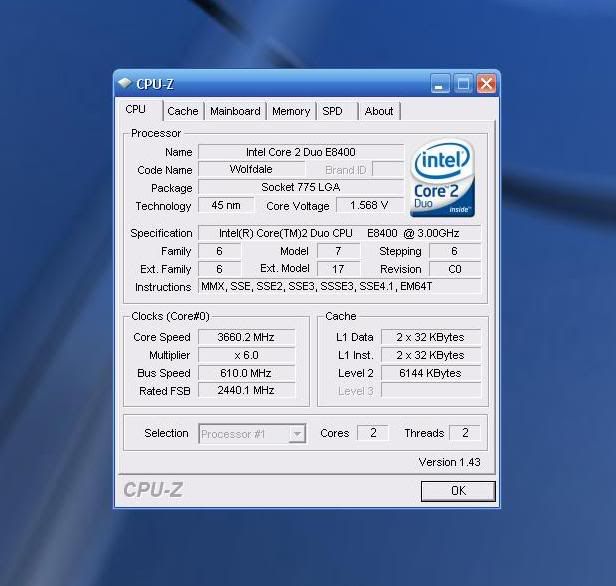Click the Version 1.43 text

tap(449, 462)
